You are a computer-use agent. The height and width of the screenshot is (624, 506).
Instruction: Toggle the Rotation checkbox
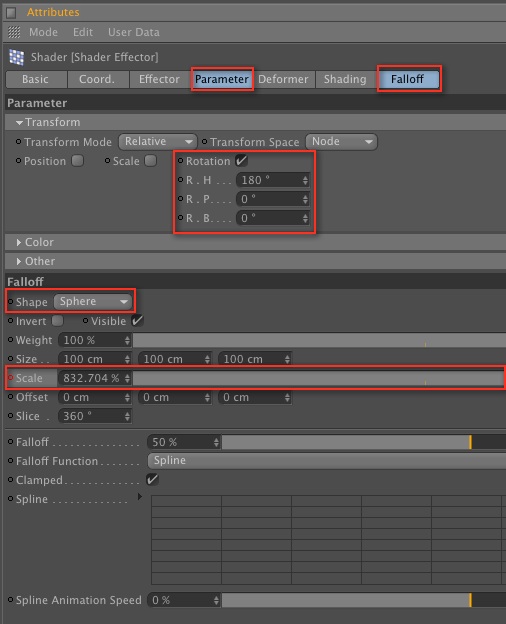[241, 161]
